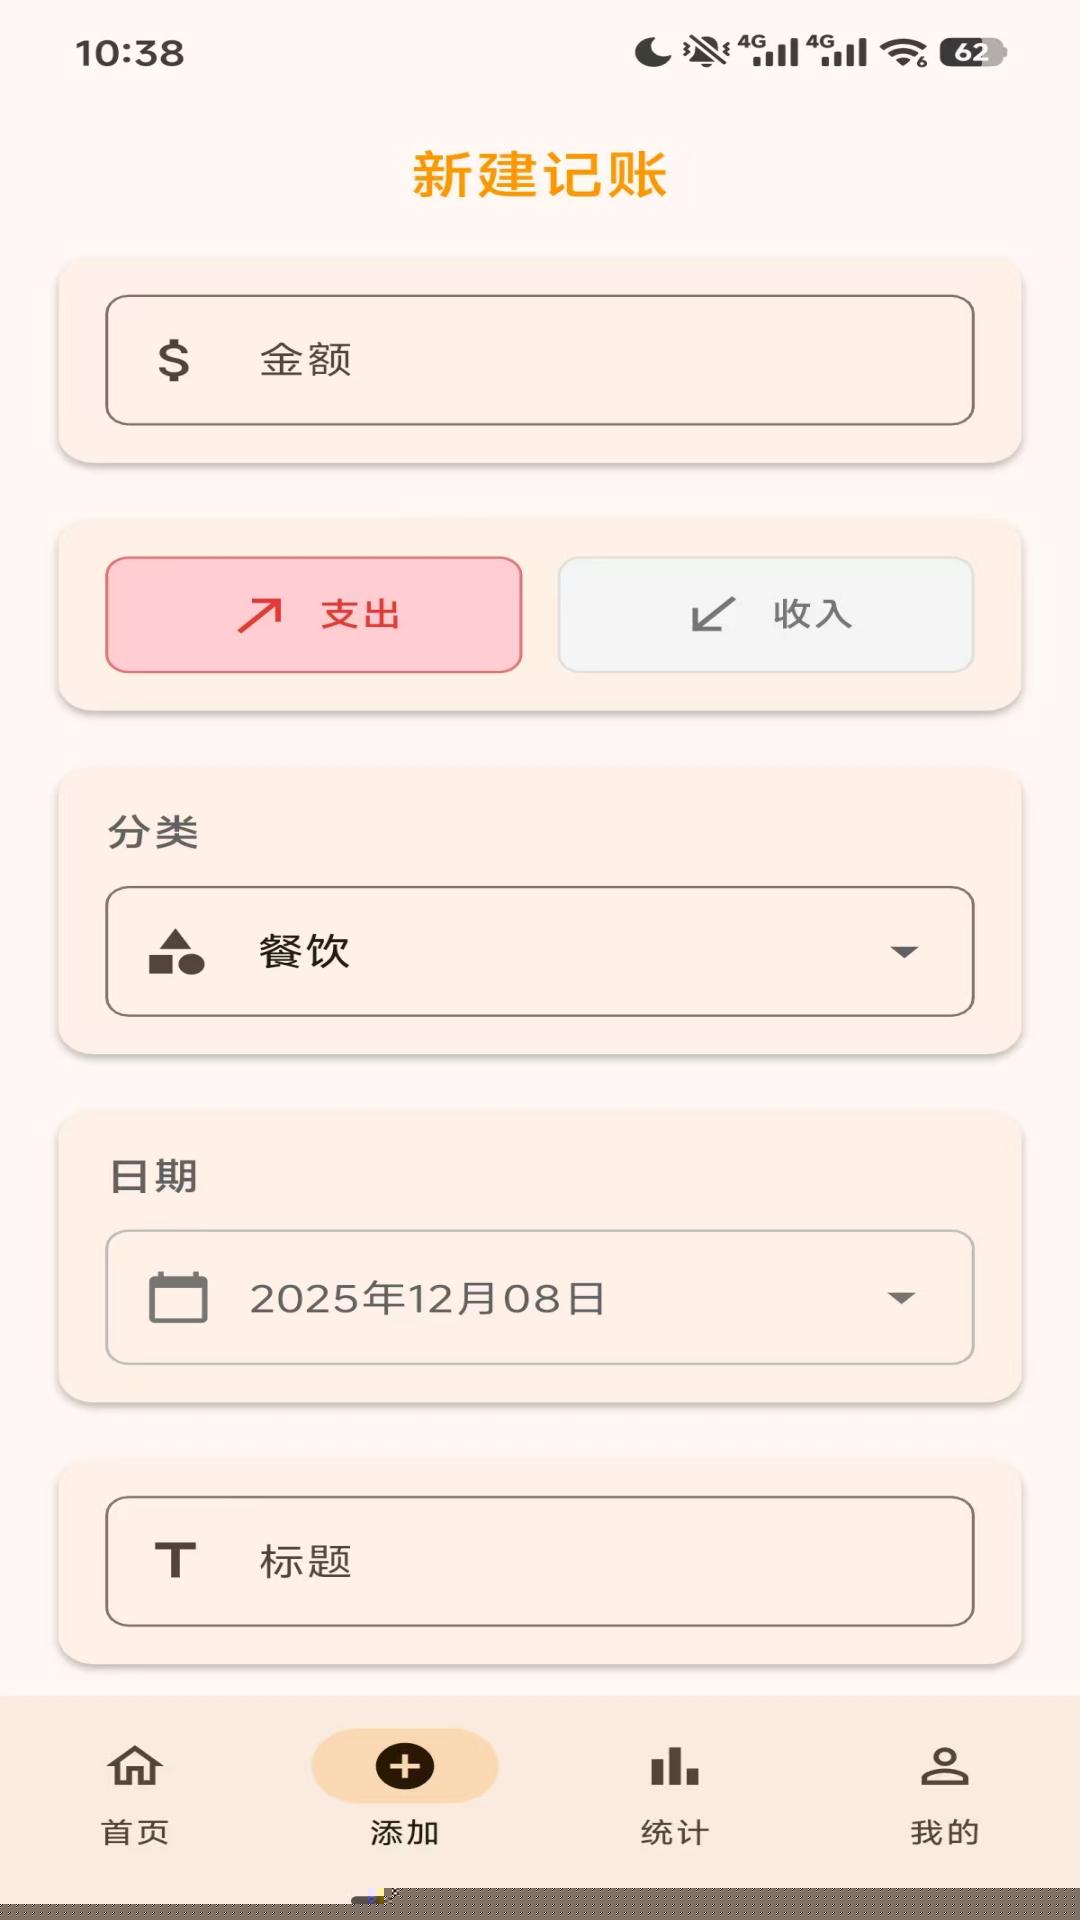Tap the profile person icon
The height and width of the screenshot is (1920, 1080).
tap(944, 1766)
